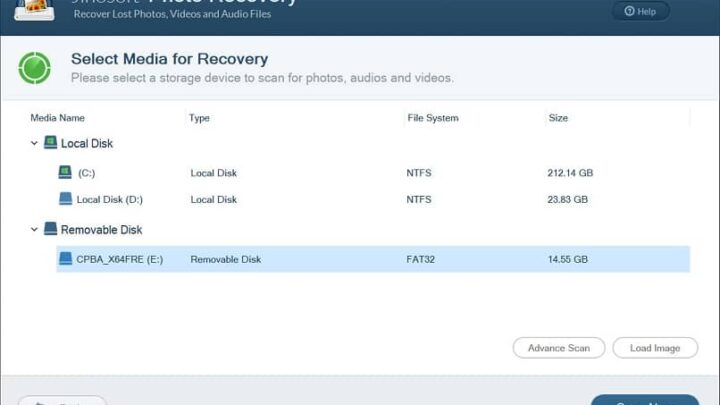The height and width of the screenshot is (405, 720).
Task: Click the FAT32 file system cell
Action: point(421,259)
